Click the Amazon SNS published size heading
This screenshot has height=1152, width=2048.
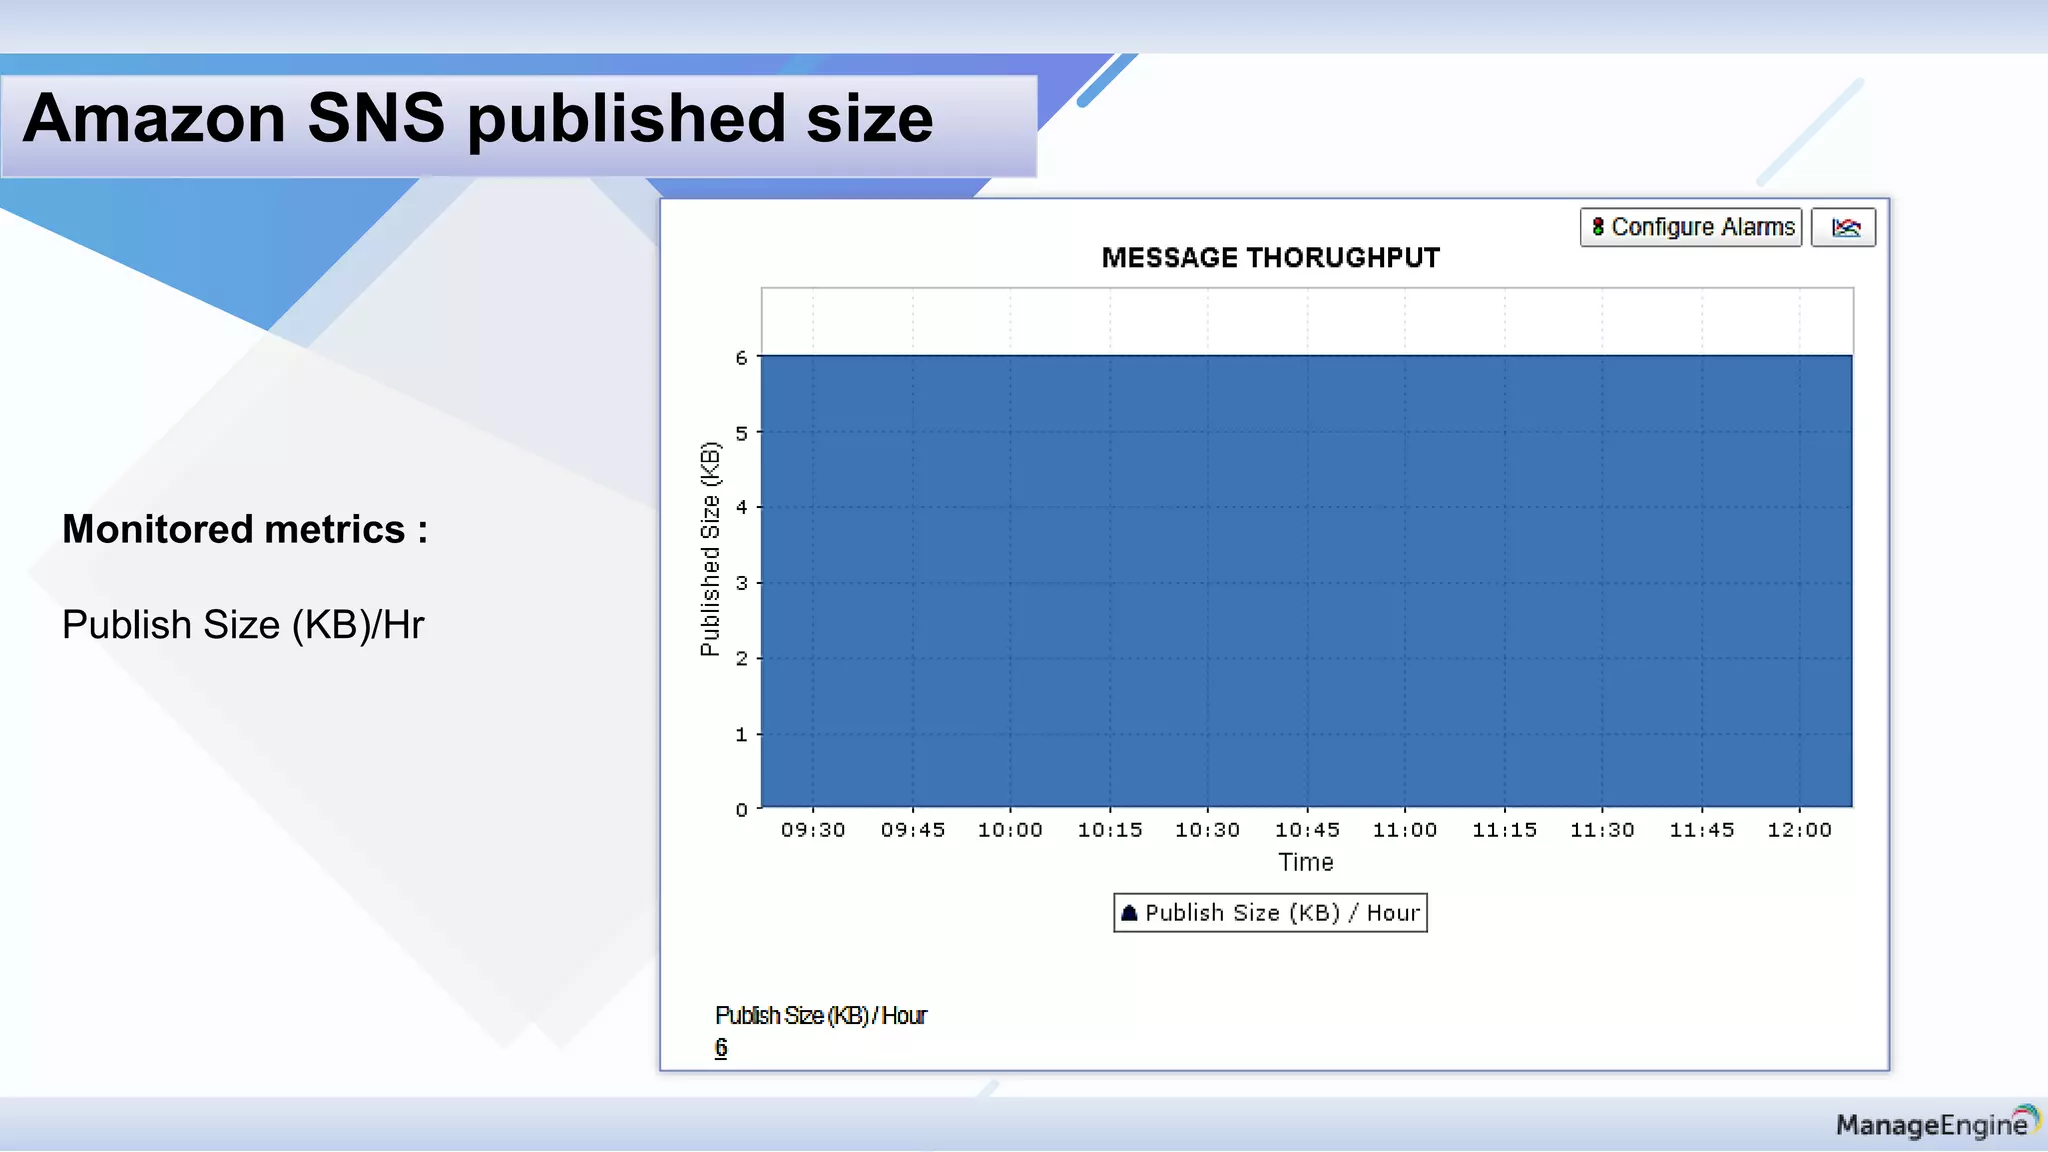click(x=478, y=119)
